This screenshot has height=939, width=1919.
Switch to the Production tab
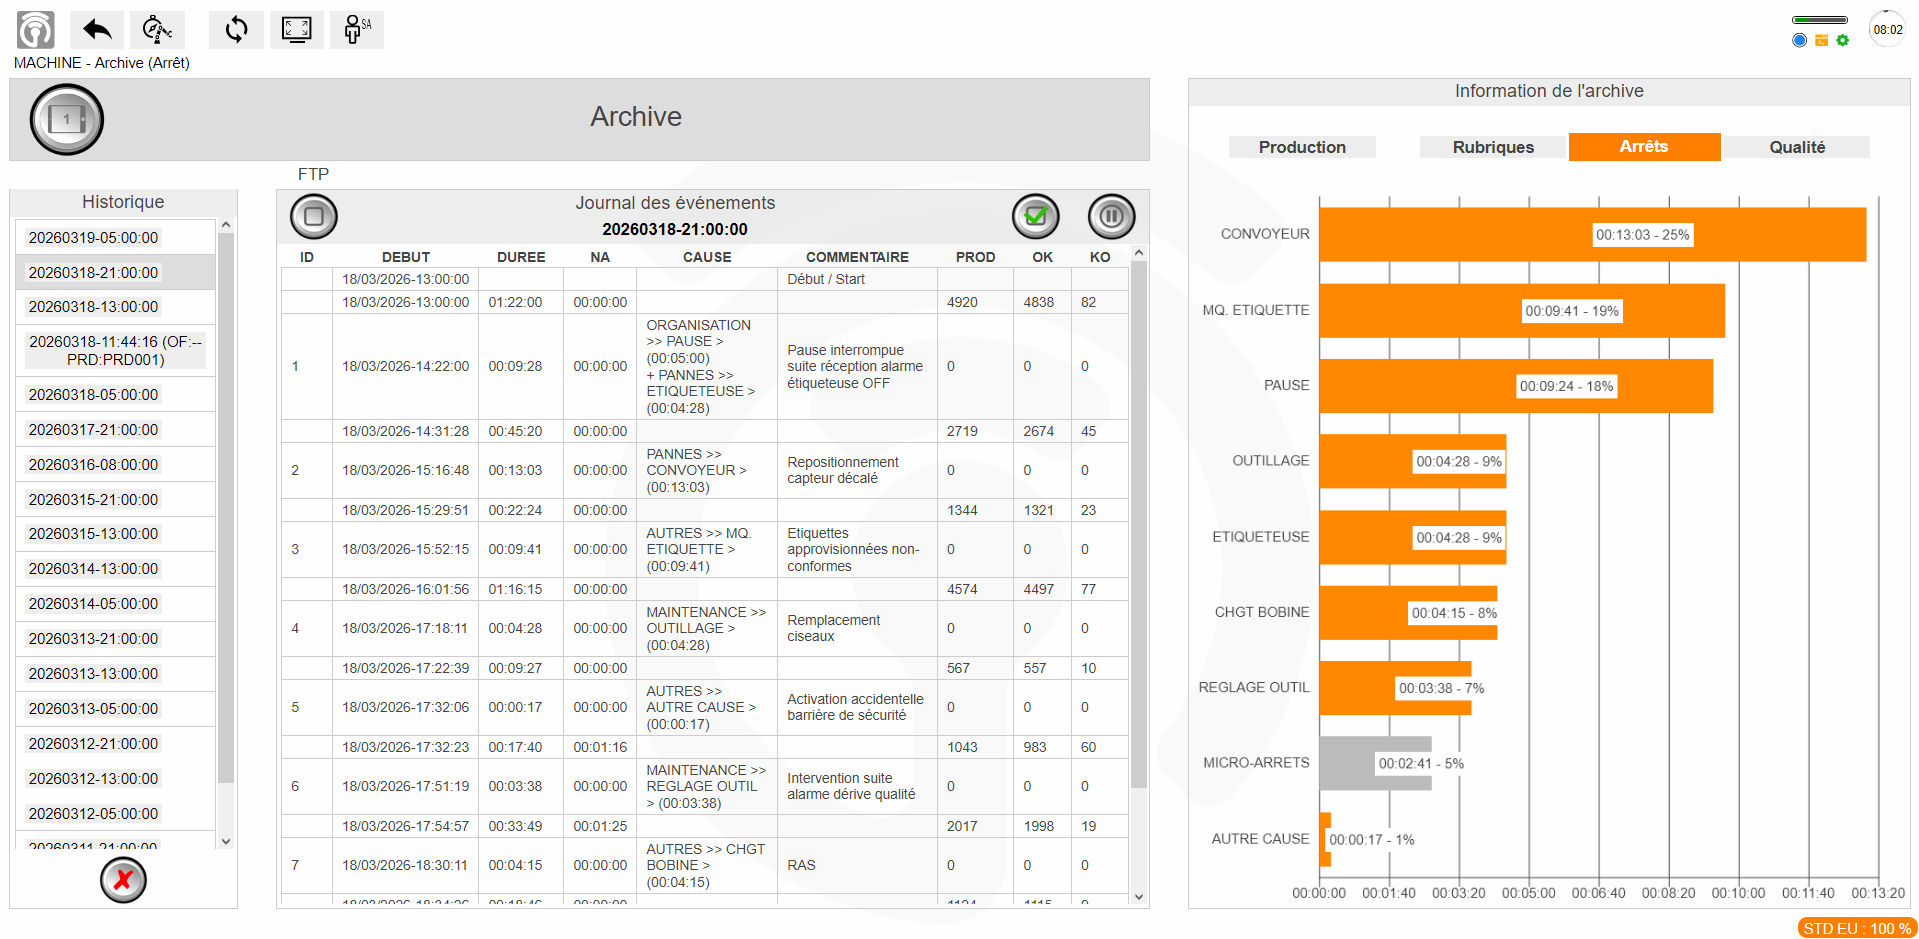1301,147
